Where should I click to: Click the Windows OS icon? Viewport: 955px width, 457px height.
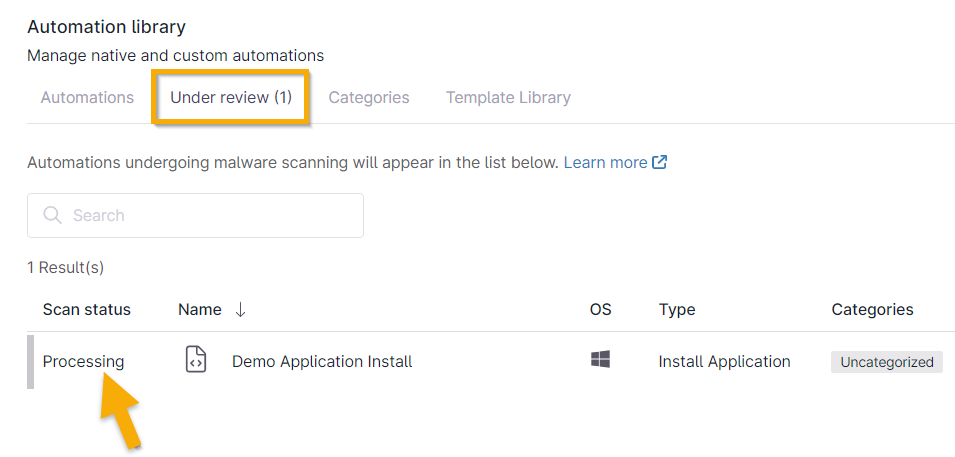pyautogui.click(x=600, y=360)
